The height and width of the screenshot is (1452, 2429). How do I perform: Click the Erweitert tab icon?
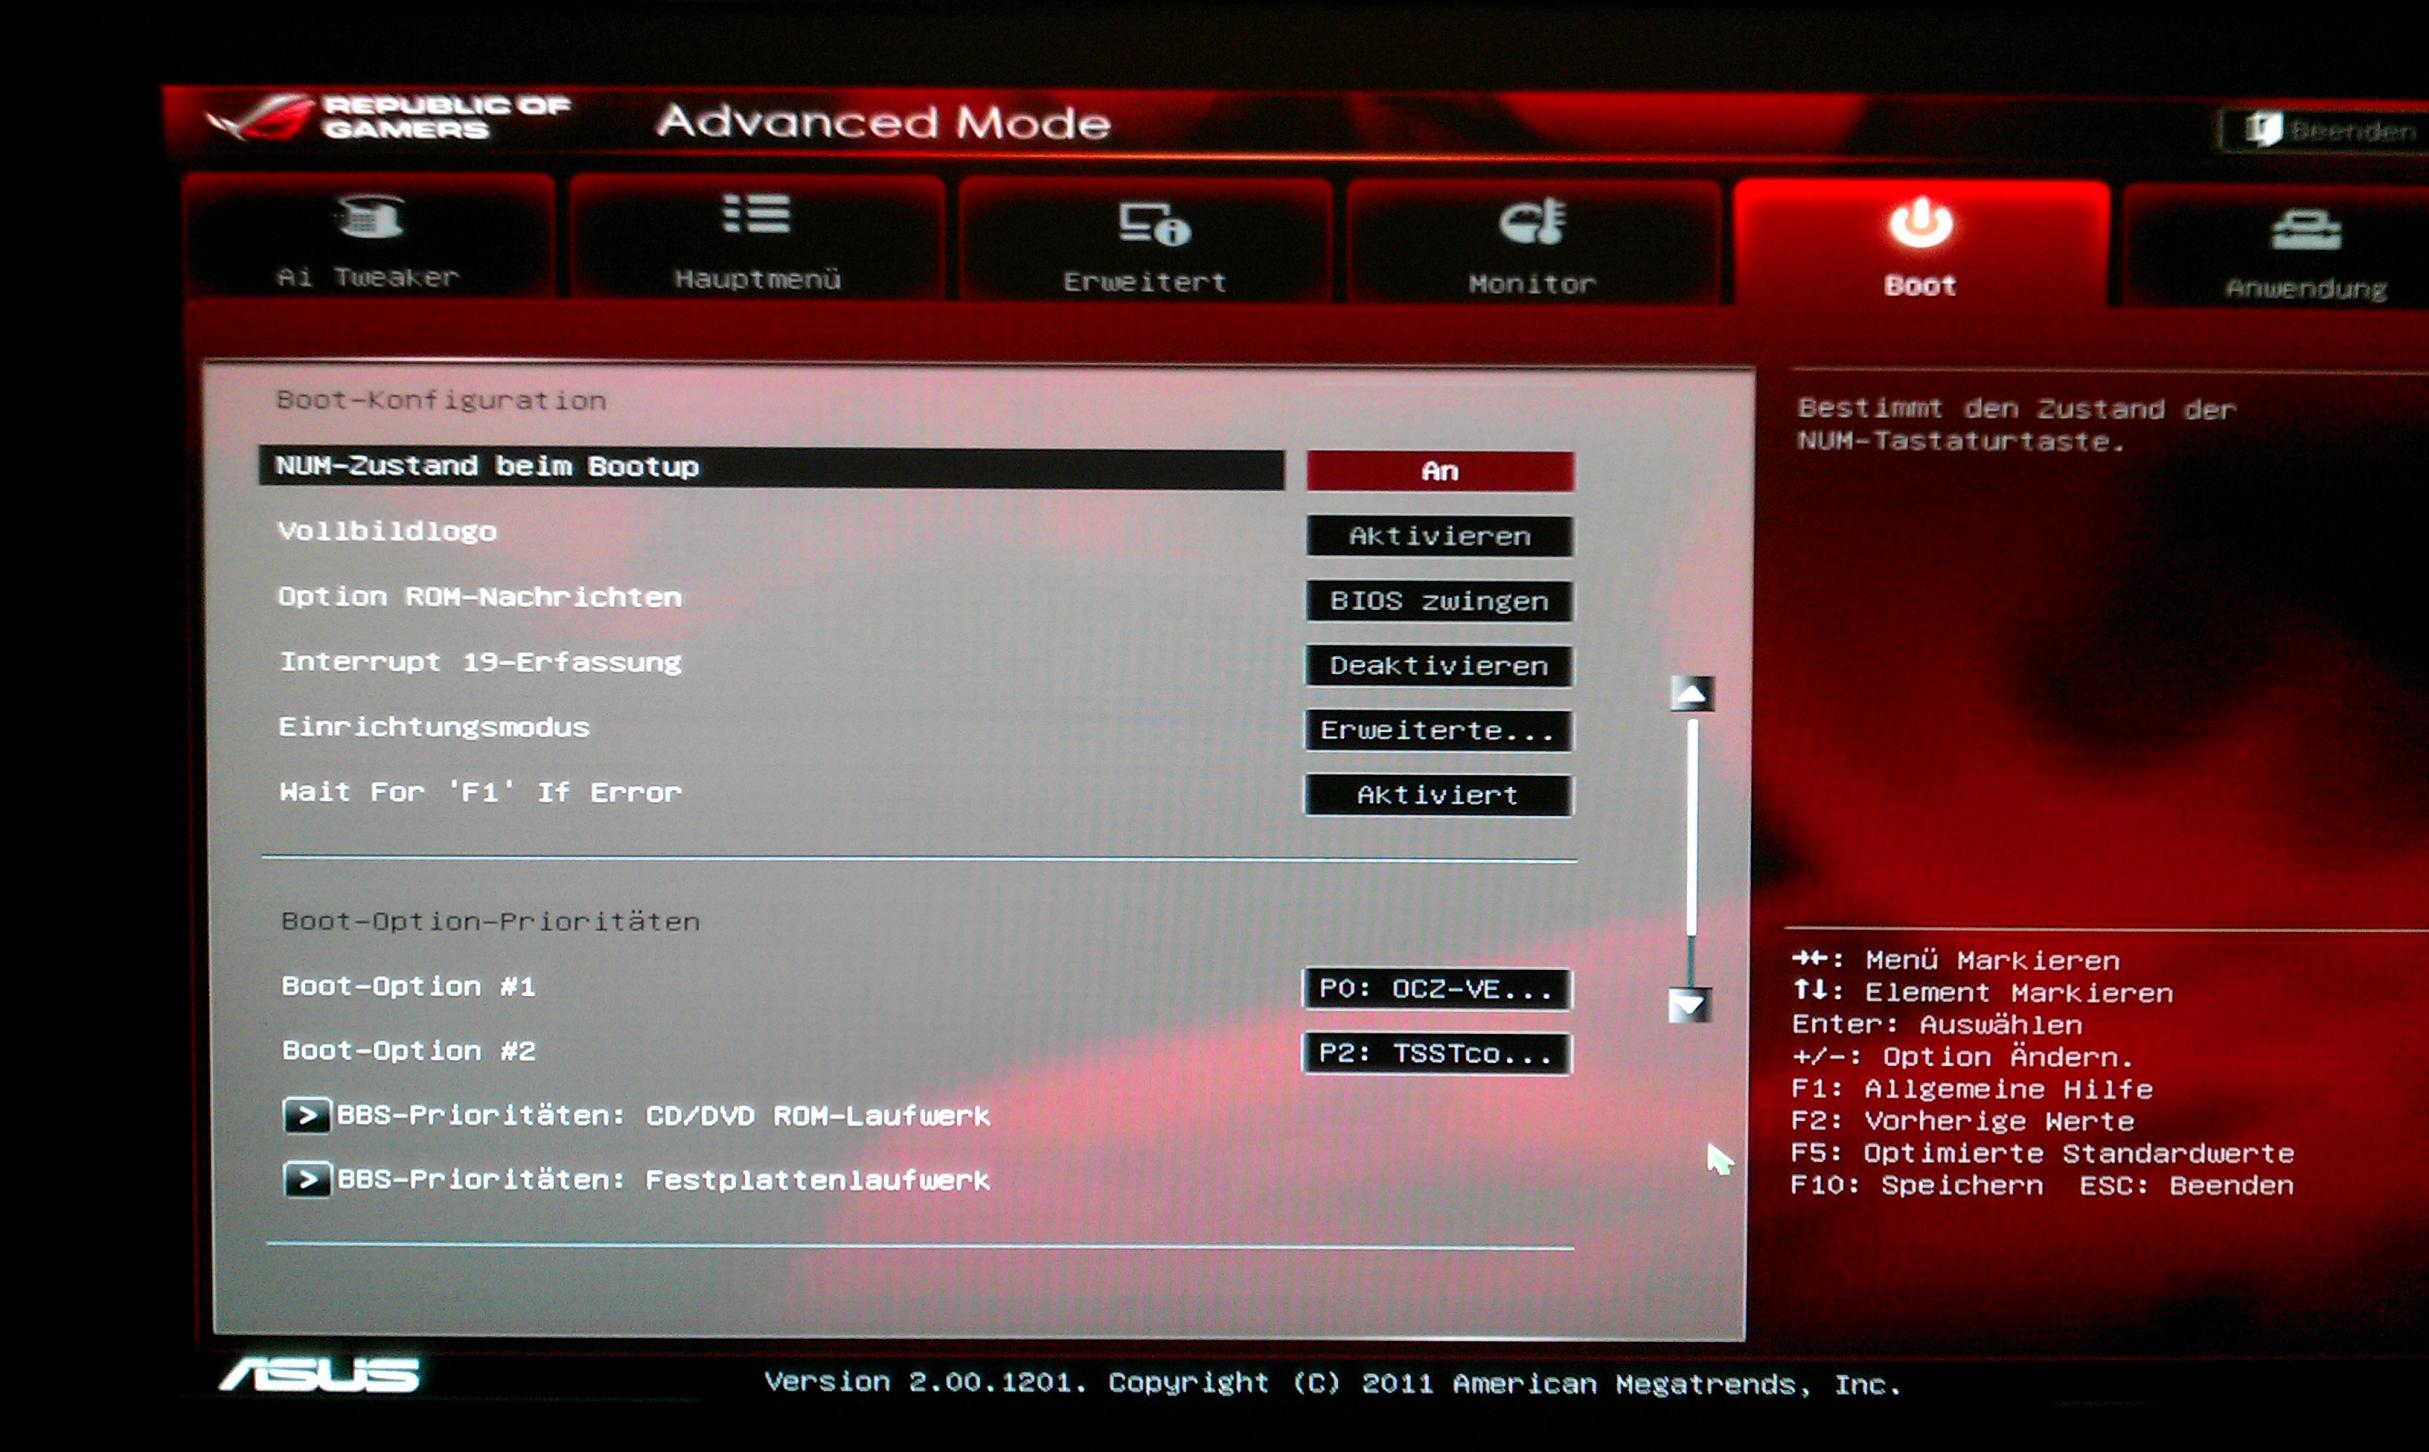click(x=1153, y=223)
